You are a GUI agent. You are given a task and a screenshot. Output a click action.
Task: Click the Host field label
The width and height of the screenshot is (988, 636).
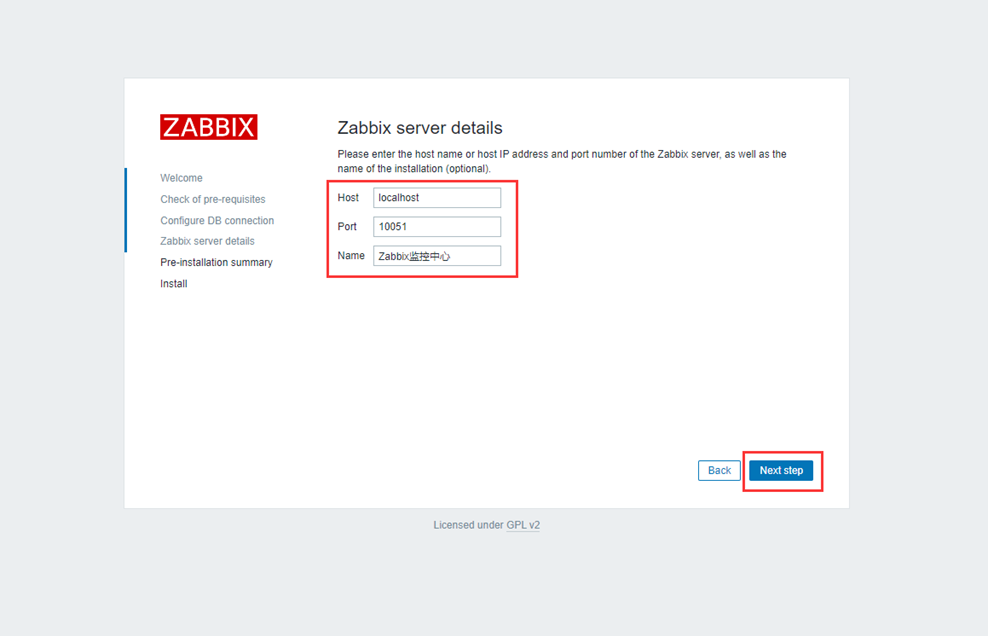pyautogui.click(x=348, y=197)
